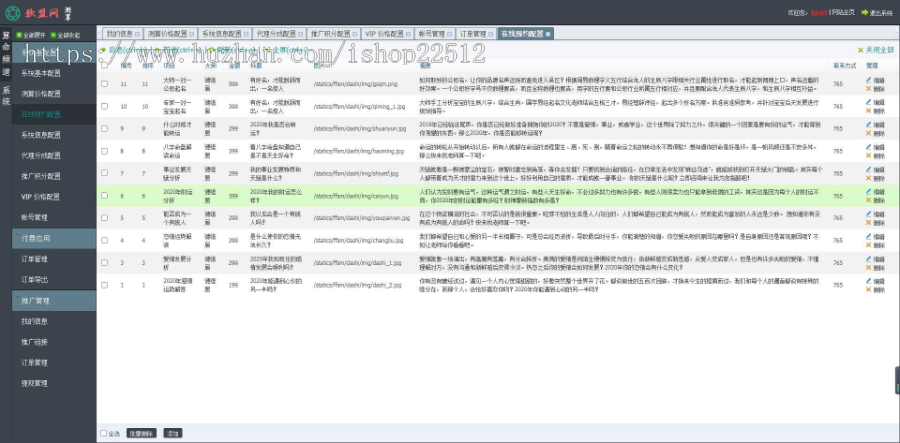Click the delete X icon in row 7

tap(868, 177)
